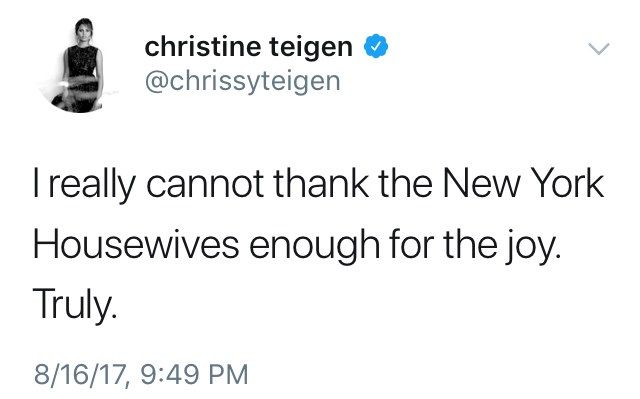Click the 8/16/17 date text

pyautogui.click(x=81, y=375)
